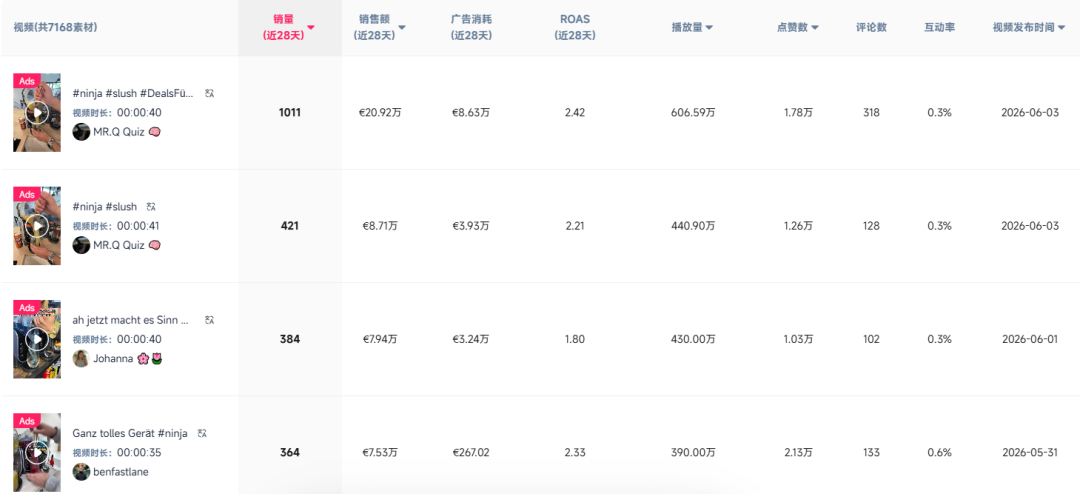The width and height of the screenshot is (1080, 494).
Task: Open the Johanna creator name
Action: pos(113,358)
